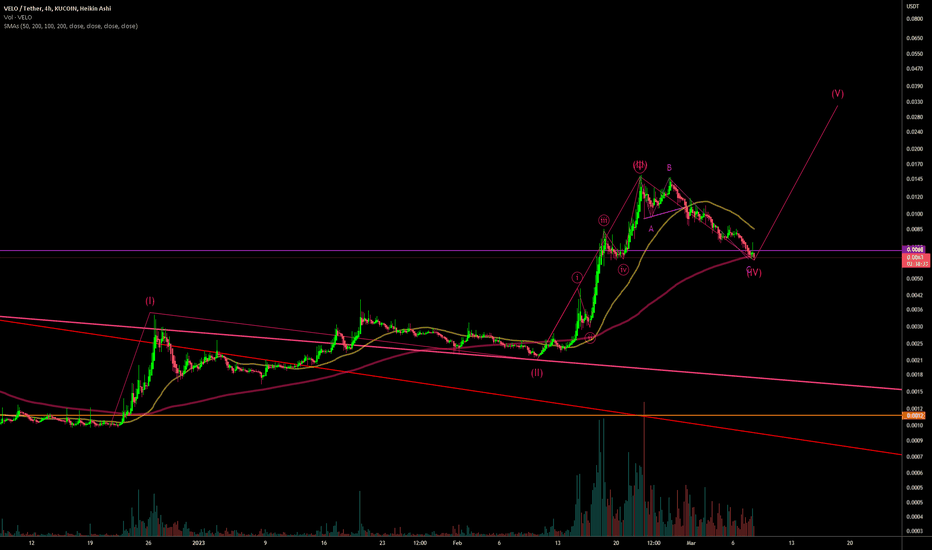Select the wave (III) label at the peak
Screen dimensions: 932x550
click(640, 165)
